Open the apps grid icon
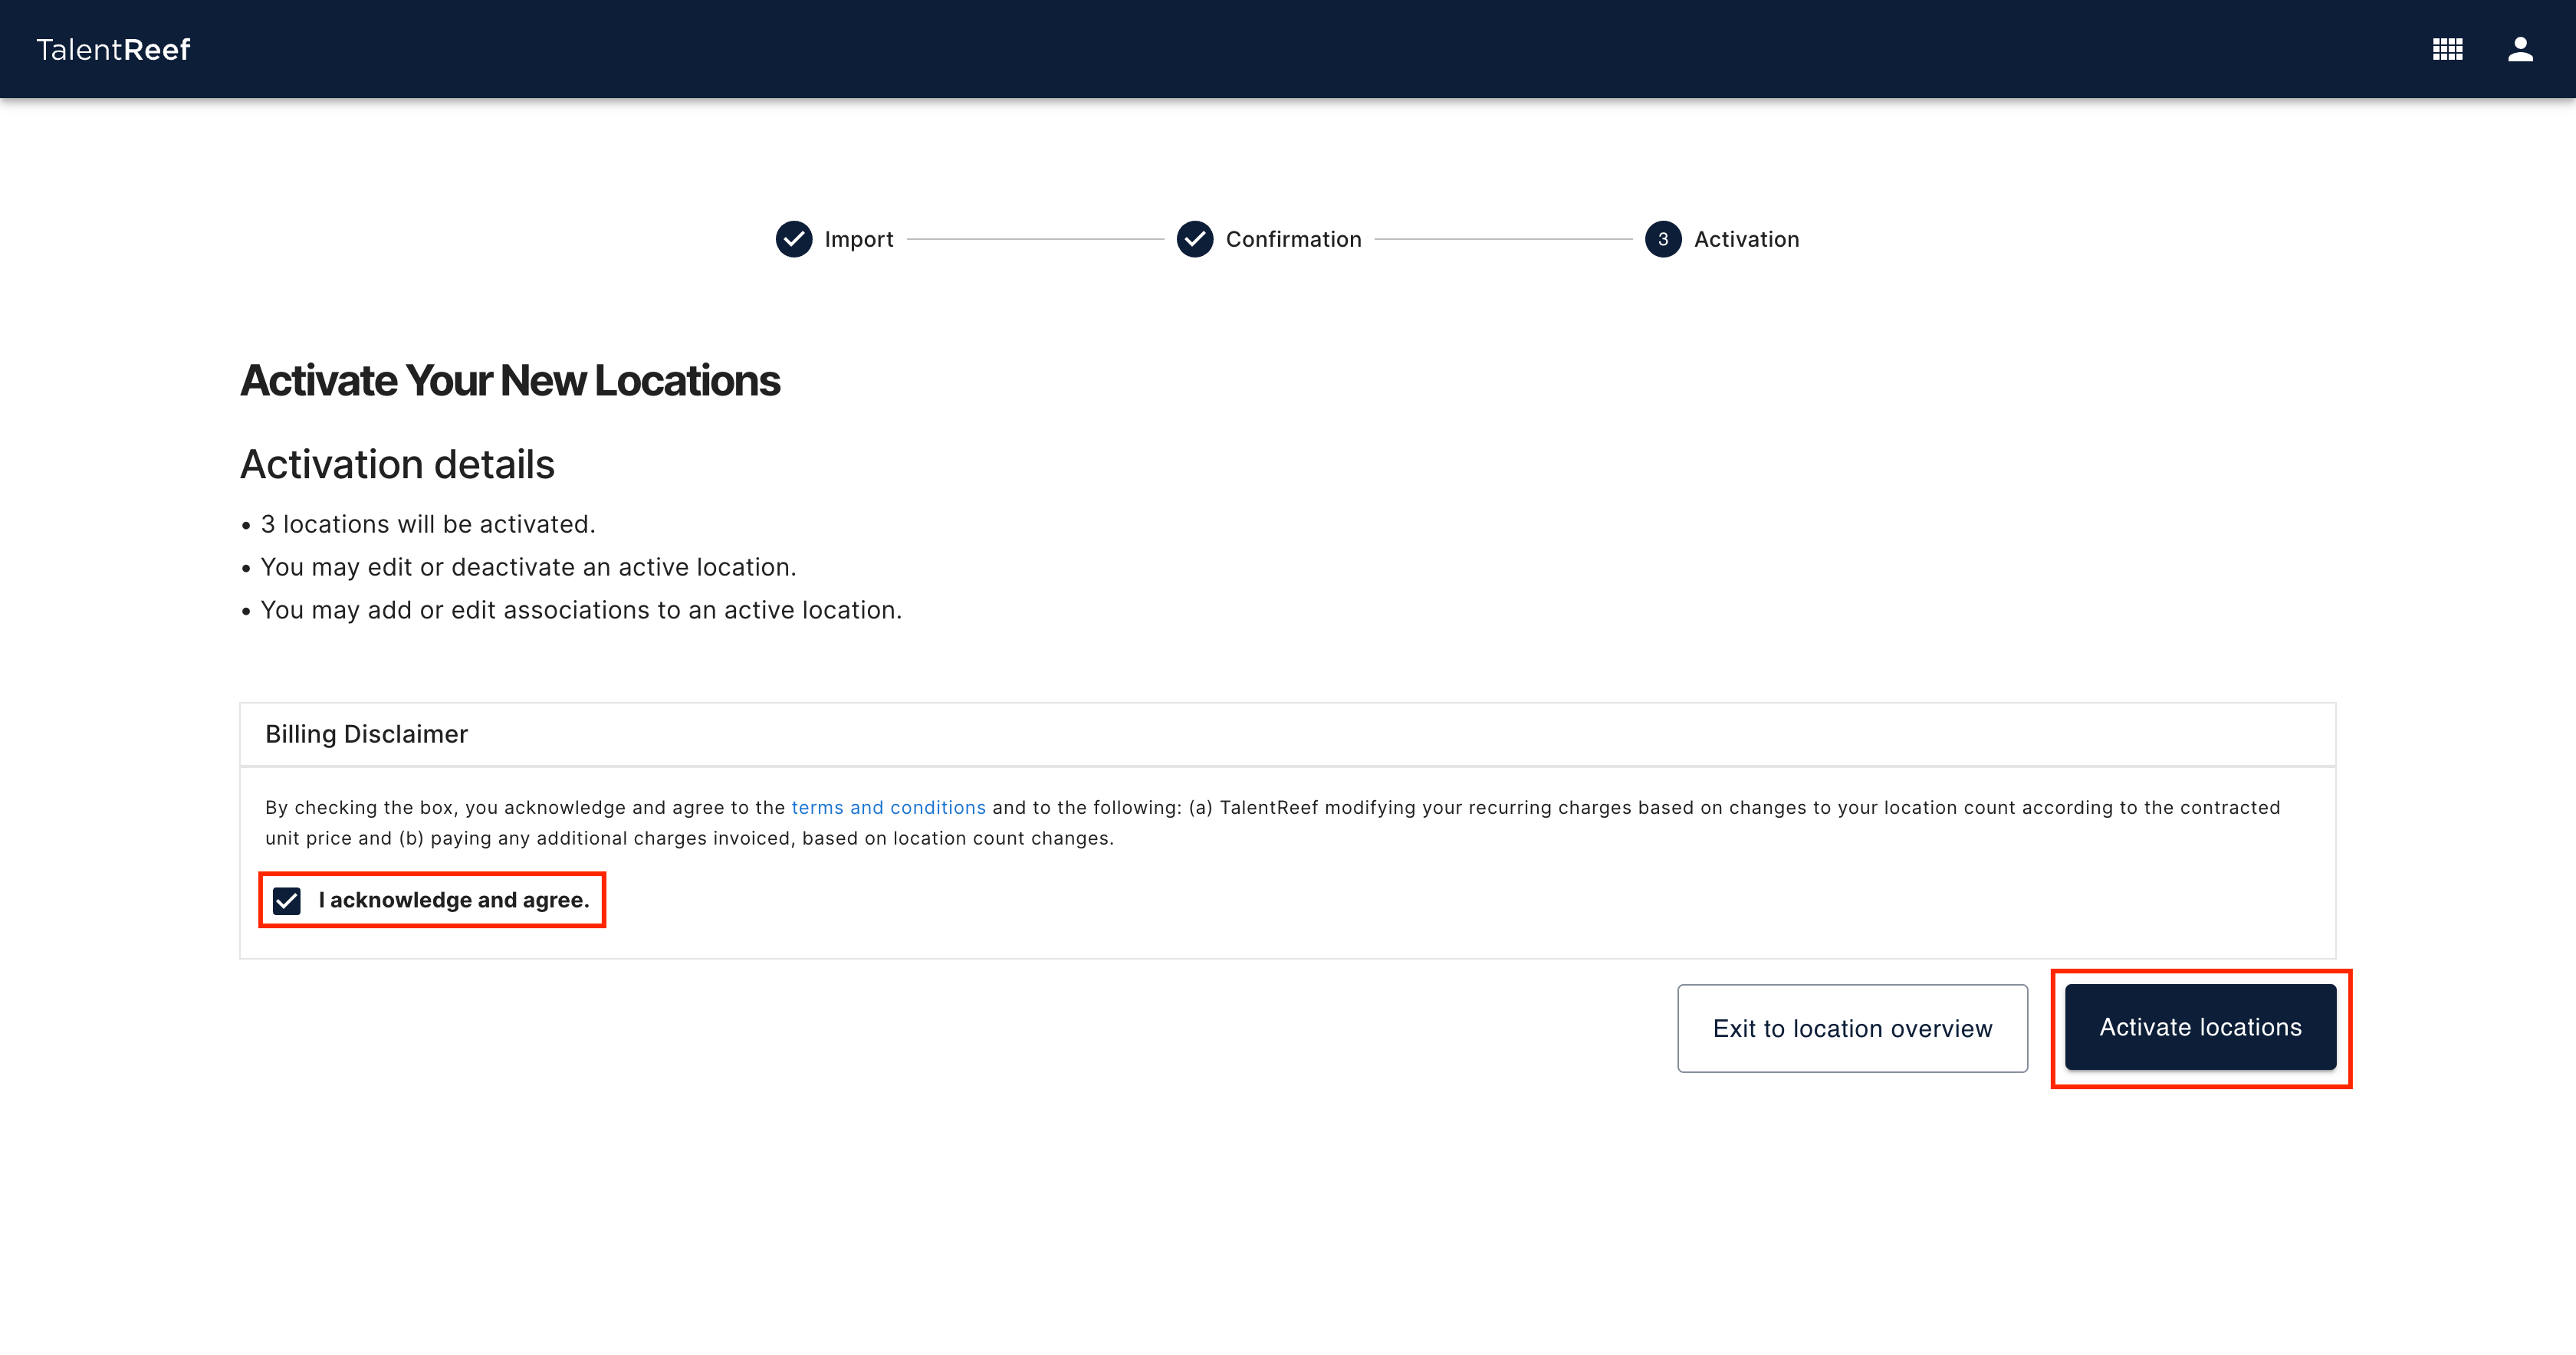Viewport: 2576px width, 1355px height. [2447, 49]
